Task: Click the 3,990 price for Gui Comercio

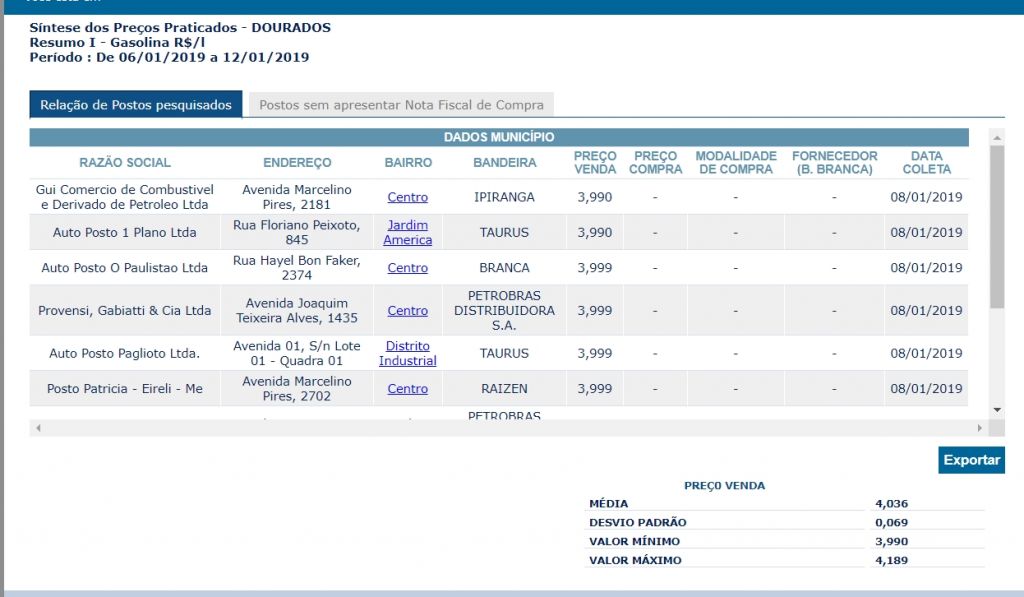Action: tap(595, 197)
